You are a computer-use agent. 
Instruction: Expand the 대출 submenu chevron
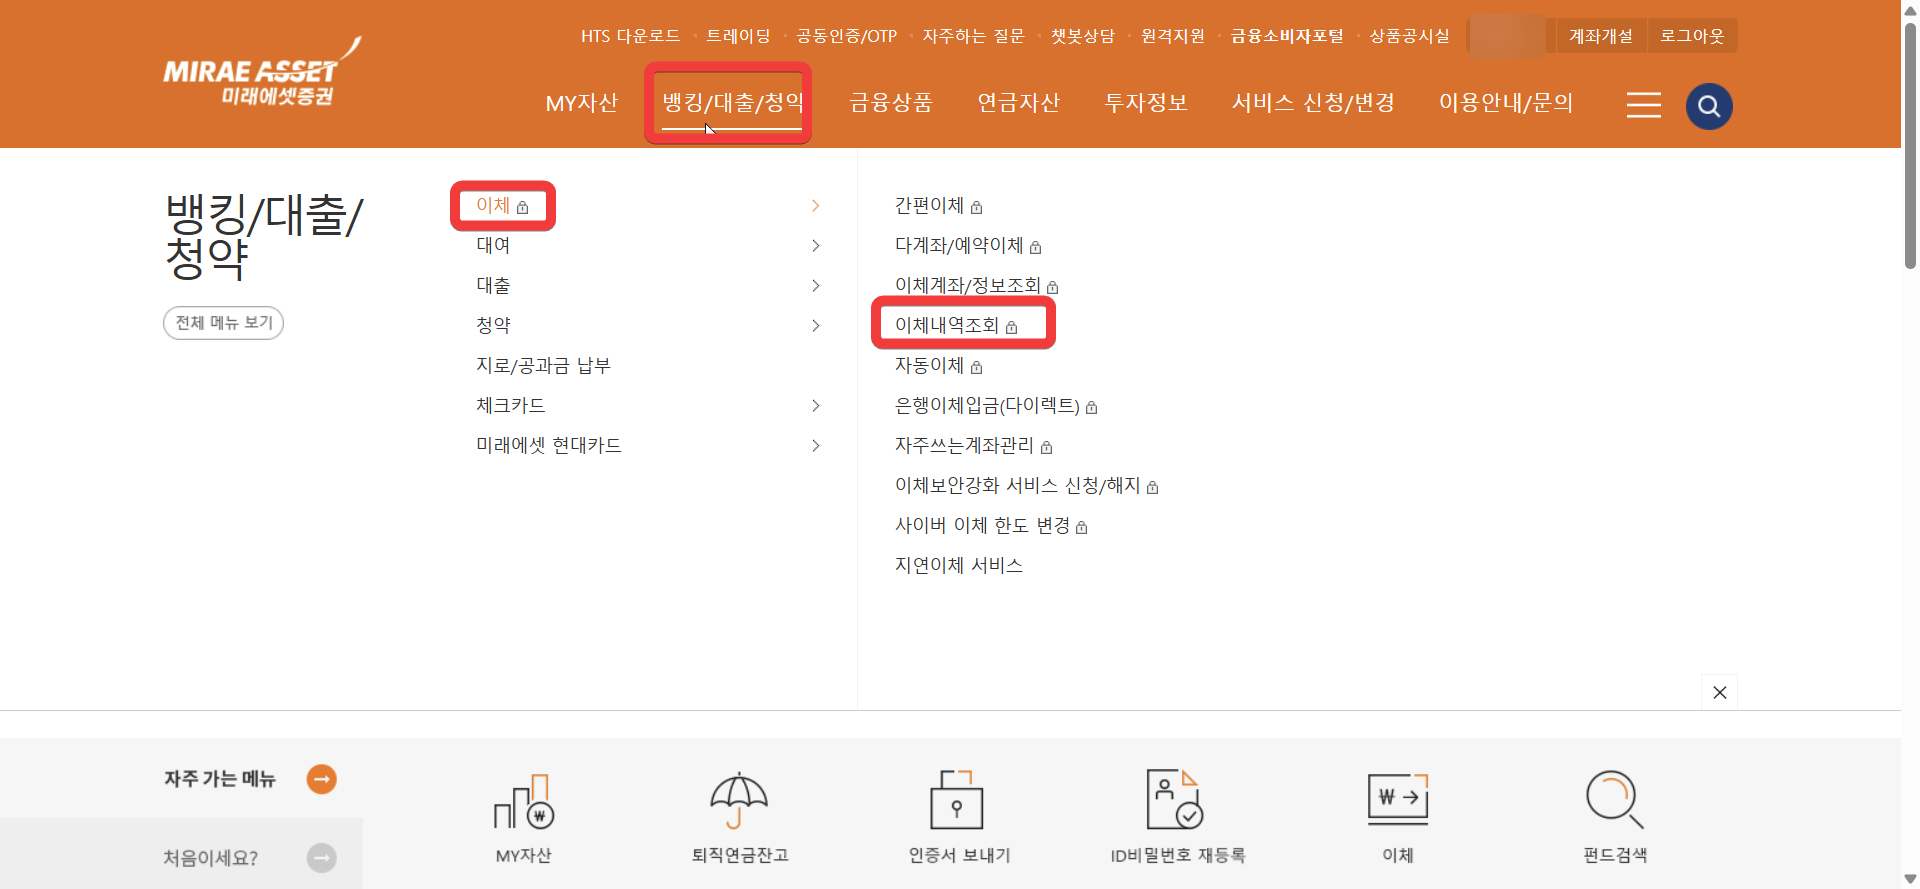tap(816, 285)
